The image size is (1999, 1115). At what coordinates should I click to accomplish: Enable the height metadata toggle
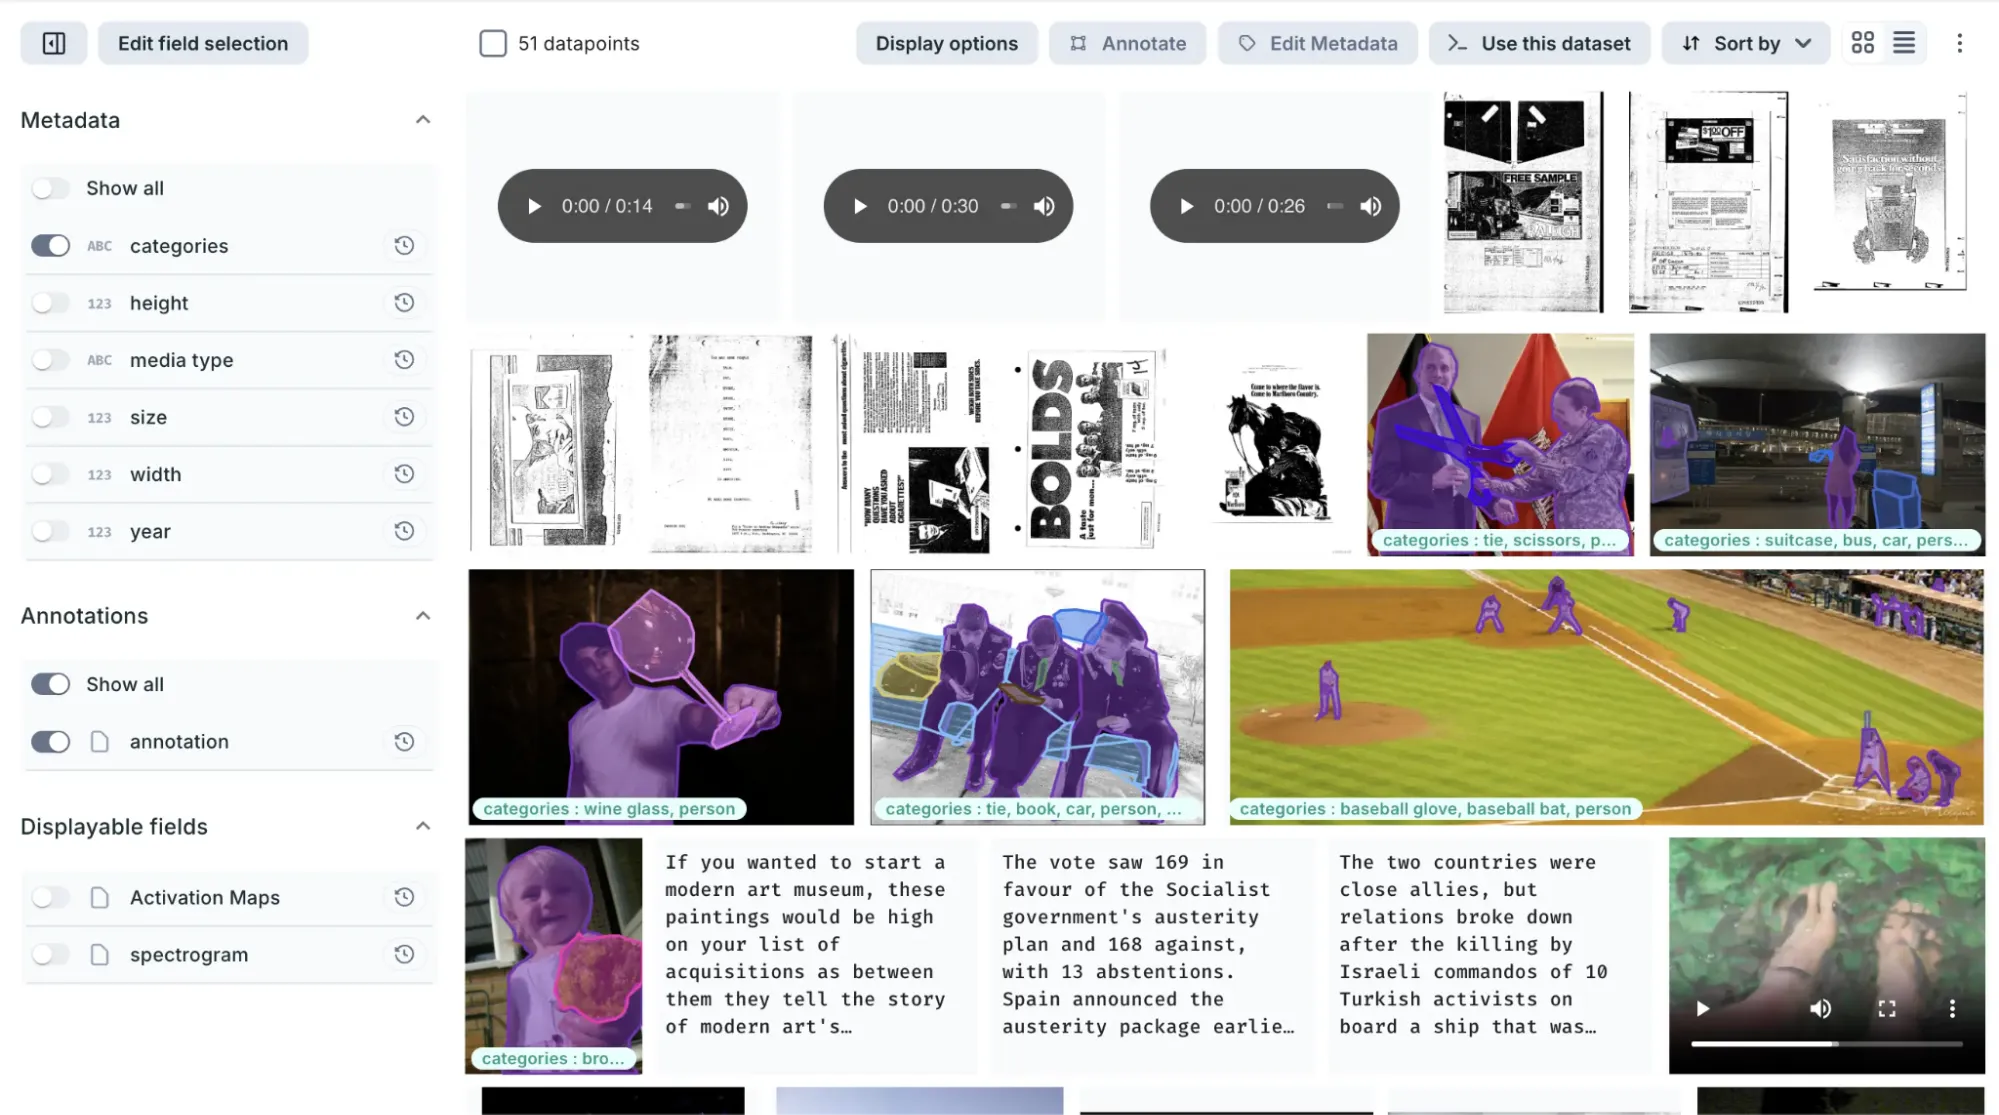pos(50,303)
